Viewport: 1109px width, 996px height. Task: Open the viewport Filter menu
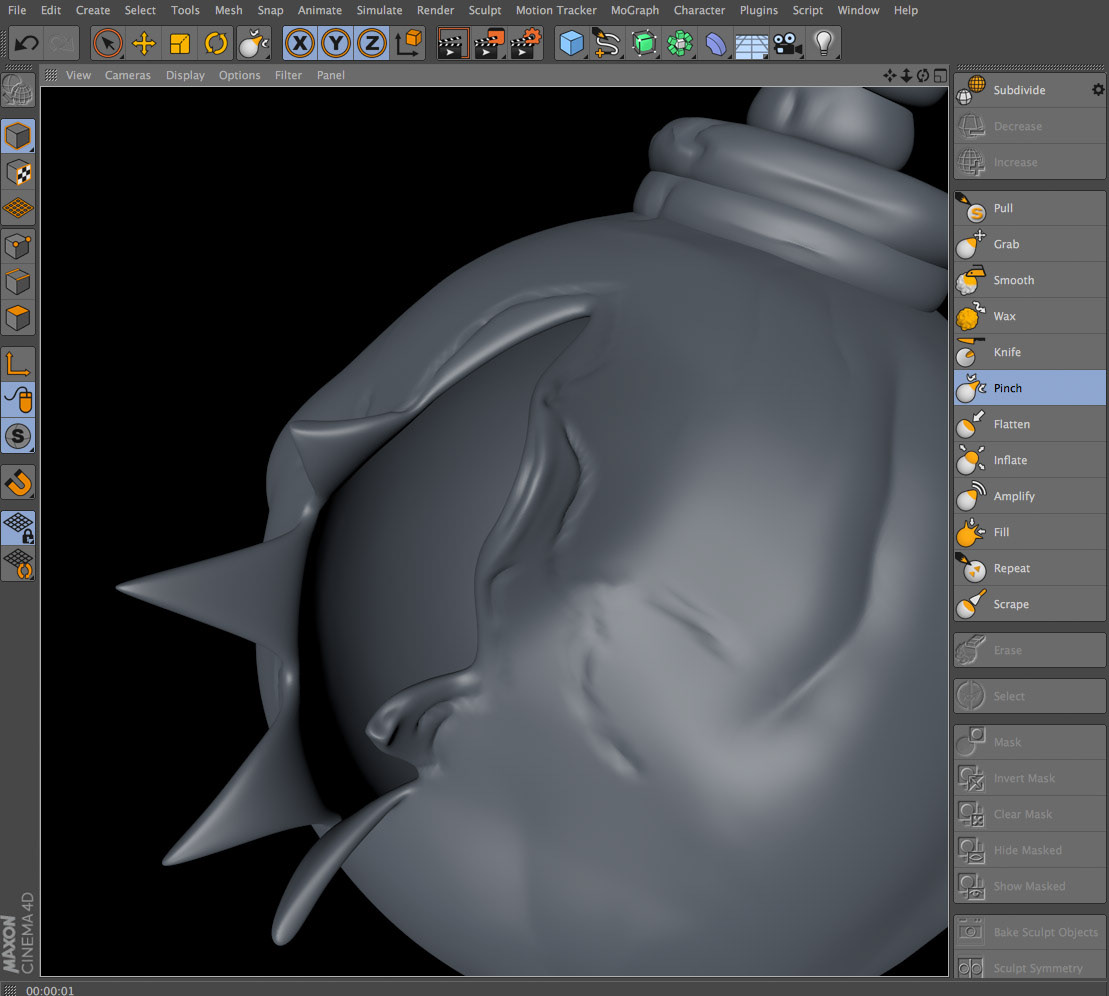coord(288,75)
